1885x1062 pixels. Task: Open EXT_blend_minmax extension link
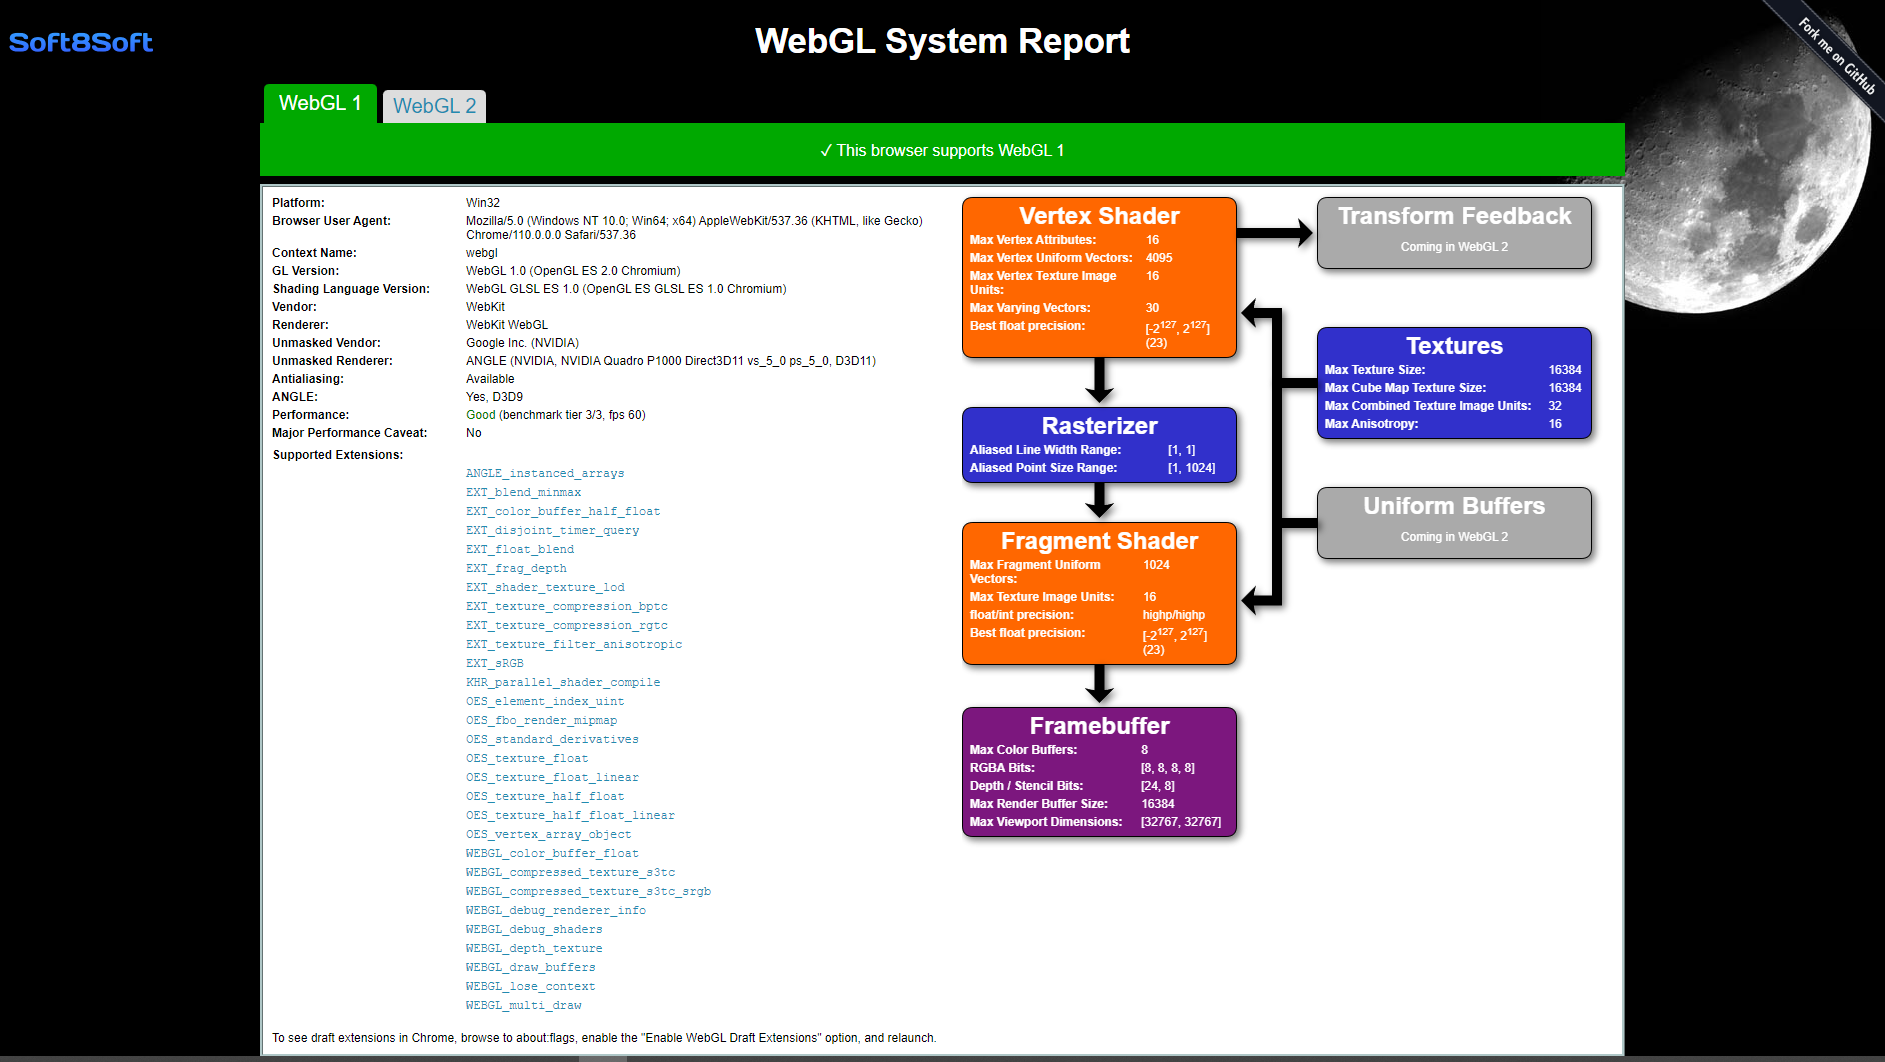[523, 492]
